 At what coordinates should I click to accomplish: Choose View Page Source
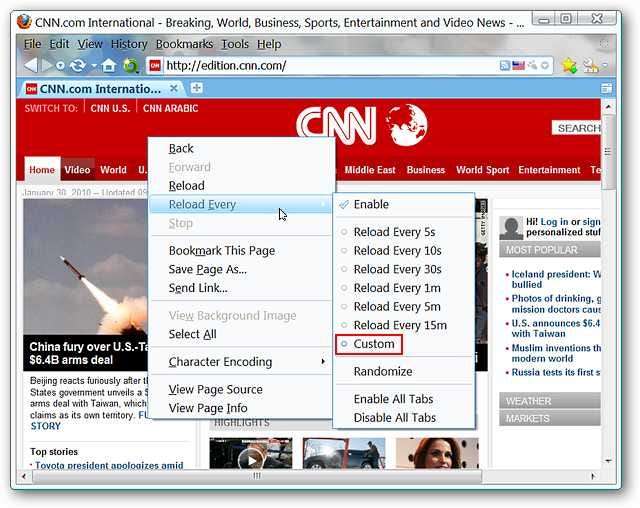pos(241,389)
